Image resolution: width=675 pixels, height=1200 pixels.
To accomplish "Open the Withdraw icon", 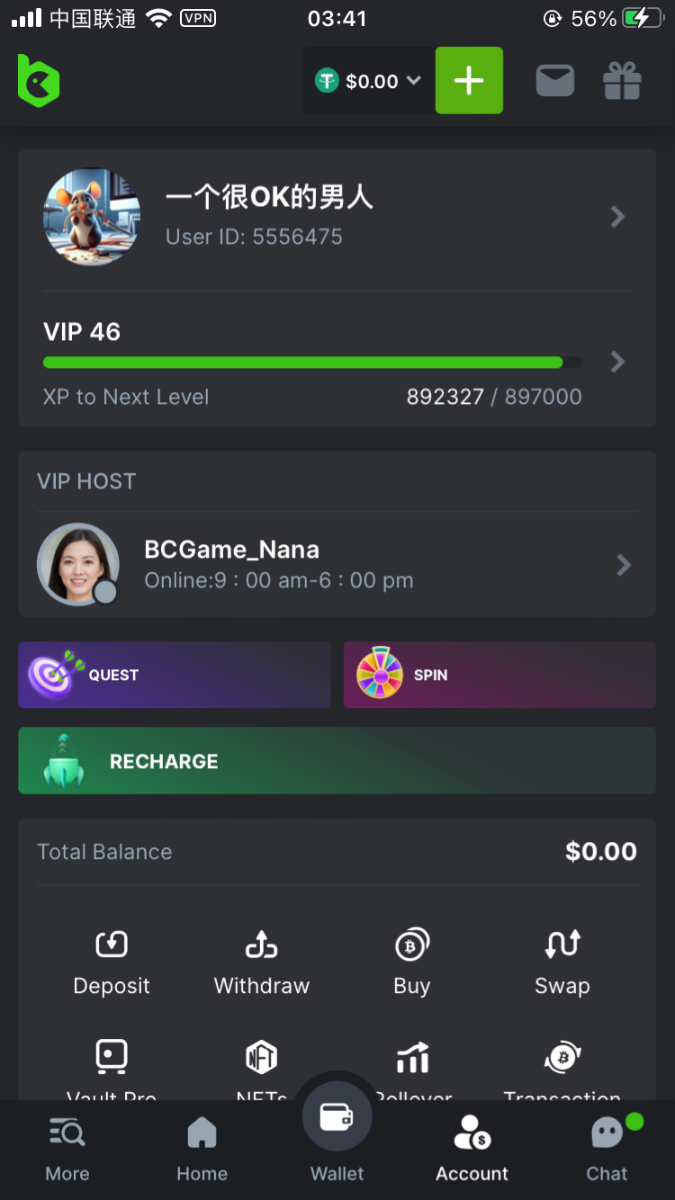I will click(261, 944).
